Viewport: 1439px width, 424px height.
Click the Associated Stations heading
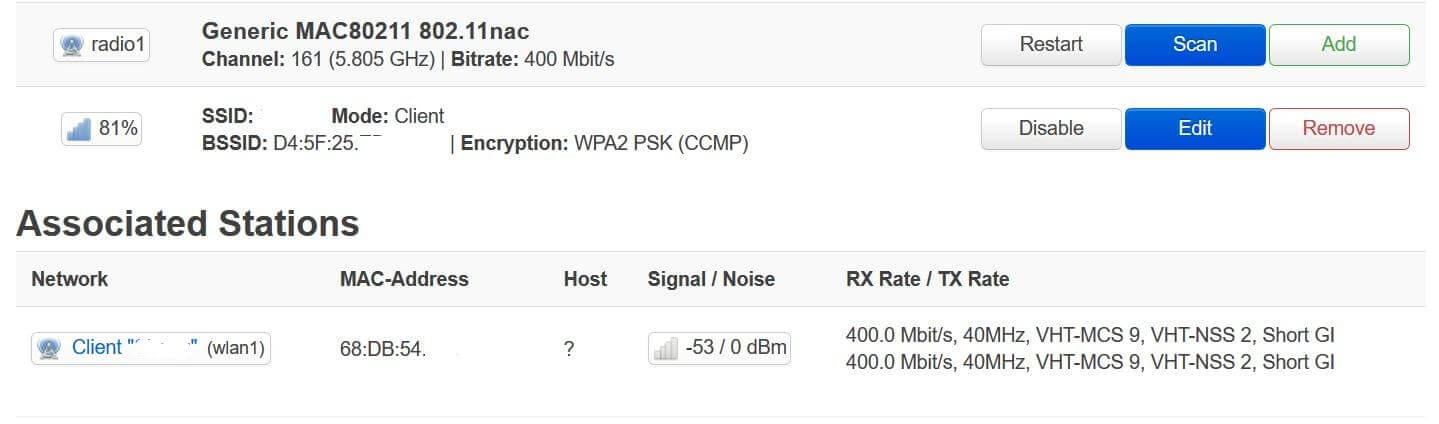(188, 223)
